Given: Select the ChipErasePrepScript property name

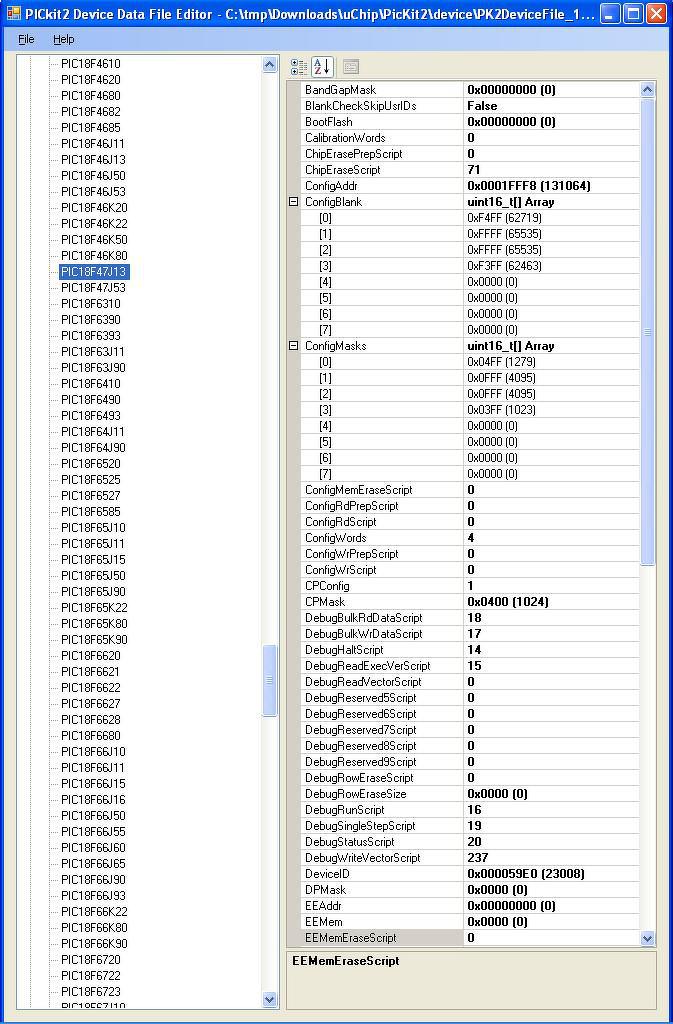Looking at the screenshot, I should click(x=353, y=154).
